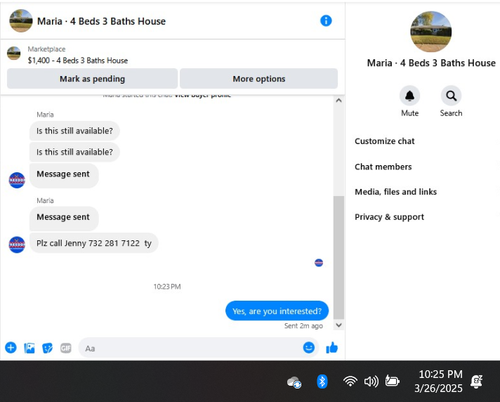This screenshot has height=402, width=500.
Task: Click 'Sent 2m ago' status text
Action: 303,326
